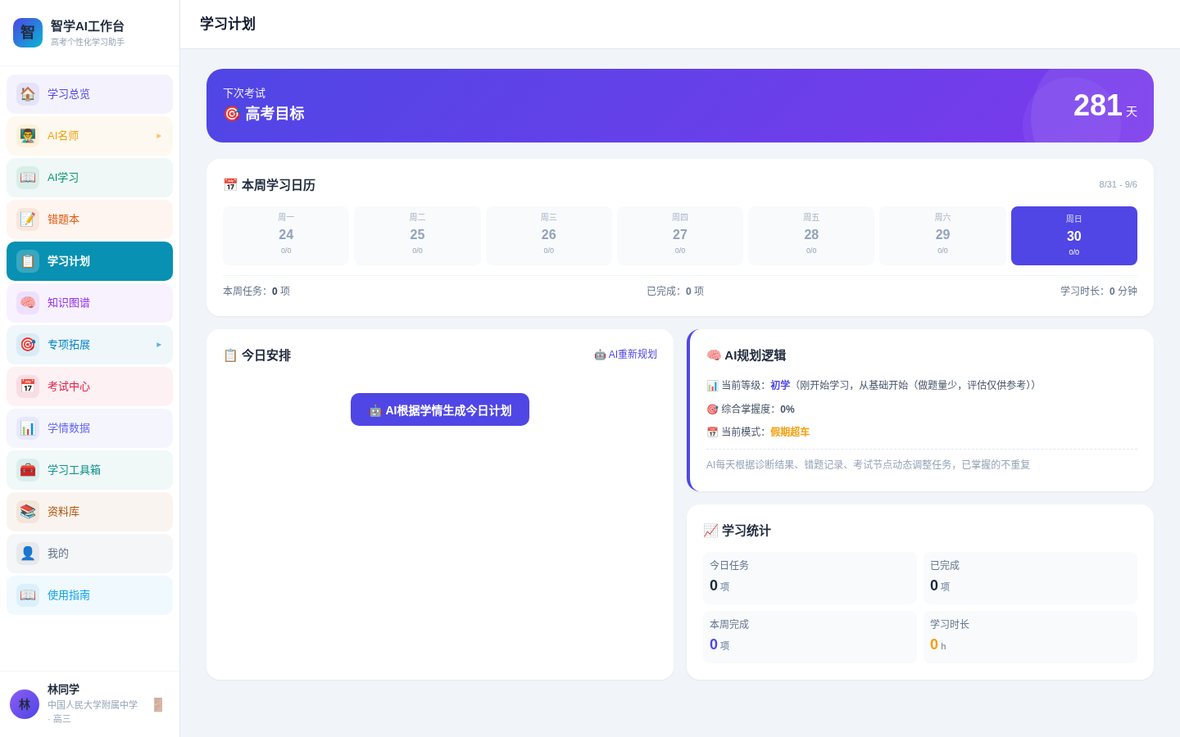
Task: Select Tuesday 25 in the weekly calendar
Action: pos(417,236)
